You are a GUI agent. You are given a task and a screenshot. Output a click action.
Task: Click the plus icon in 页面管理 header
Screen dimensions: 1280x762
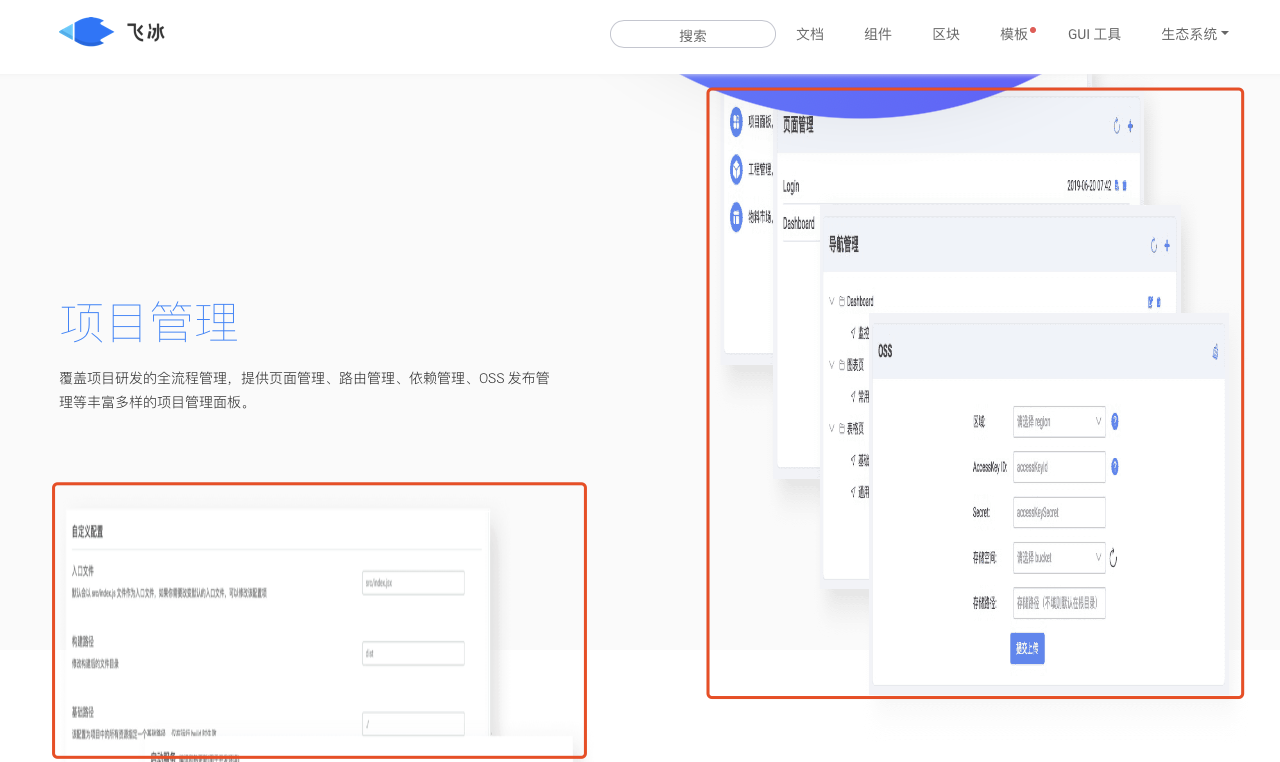point(1130,126)
